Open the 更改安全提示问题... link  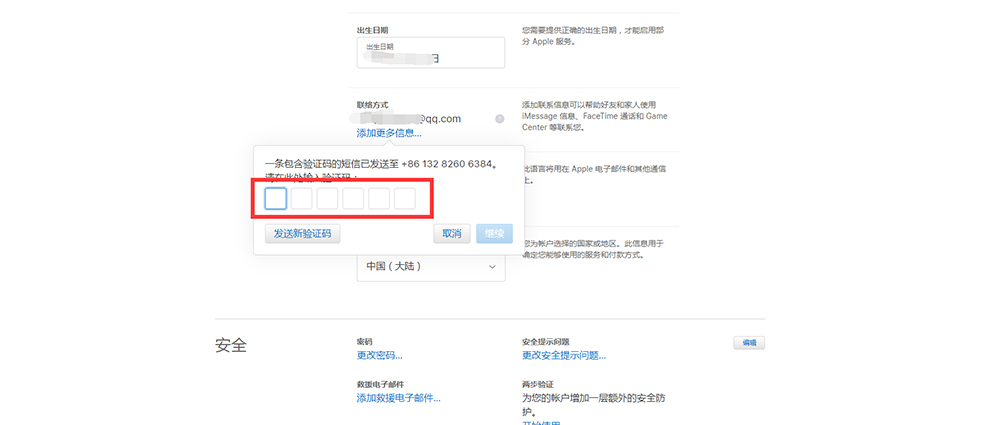(x=563, y=355)
